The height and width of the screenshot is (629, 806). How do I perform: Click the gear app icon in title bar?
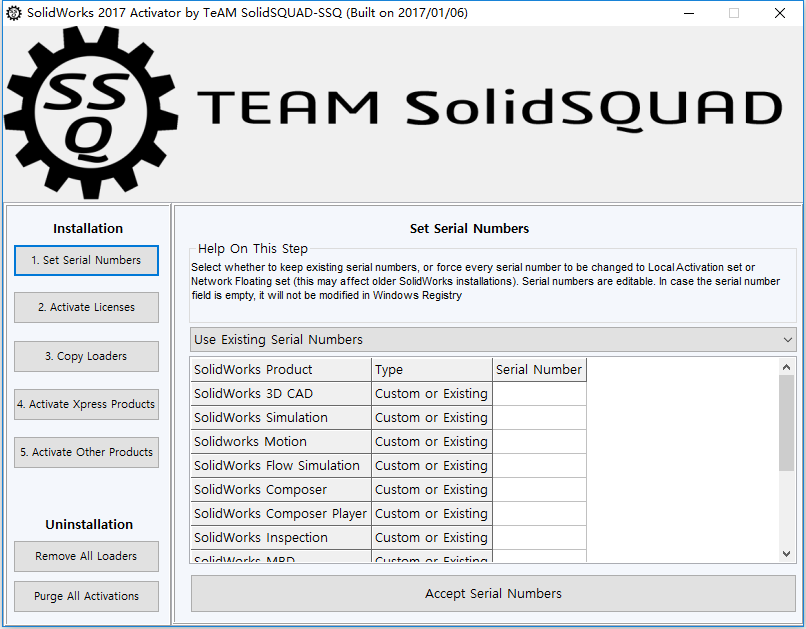click(13, 13)
